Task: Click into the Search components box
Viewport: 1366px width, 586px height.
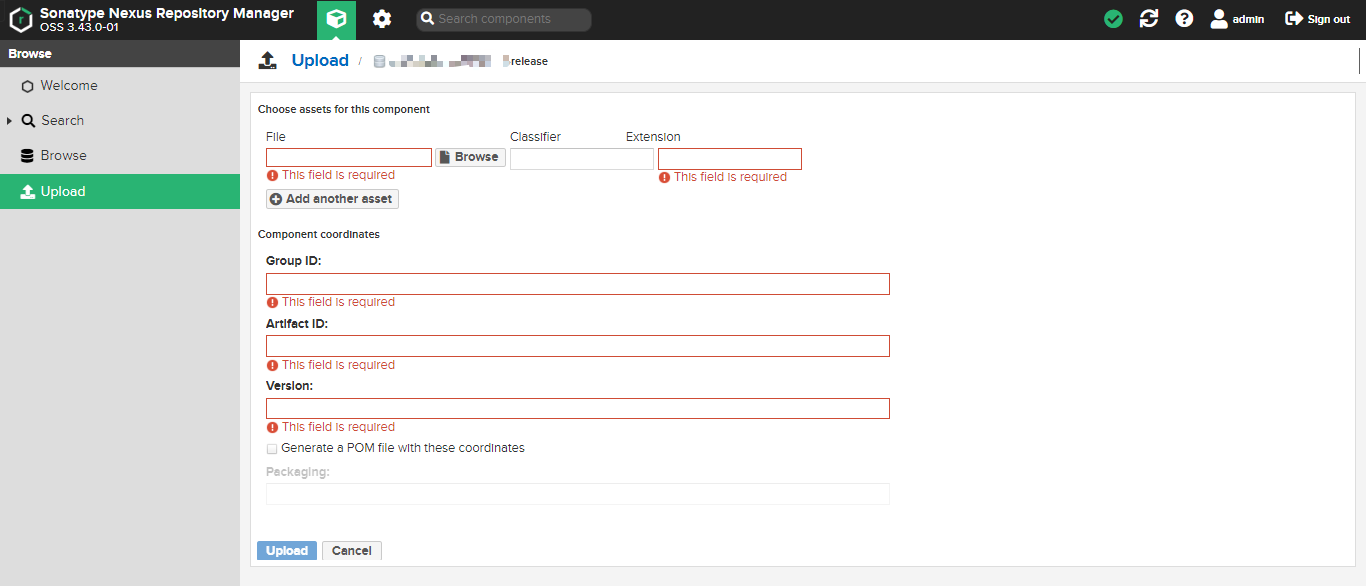Action: point(511,19)
